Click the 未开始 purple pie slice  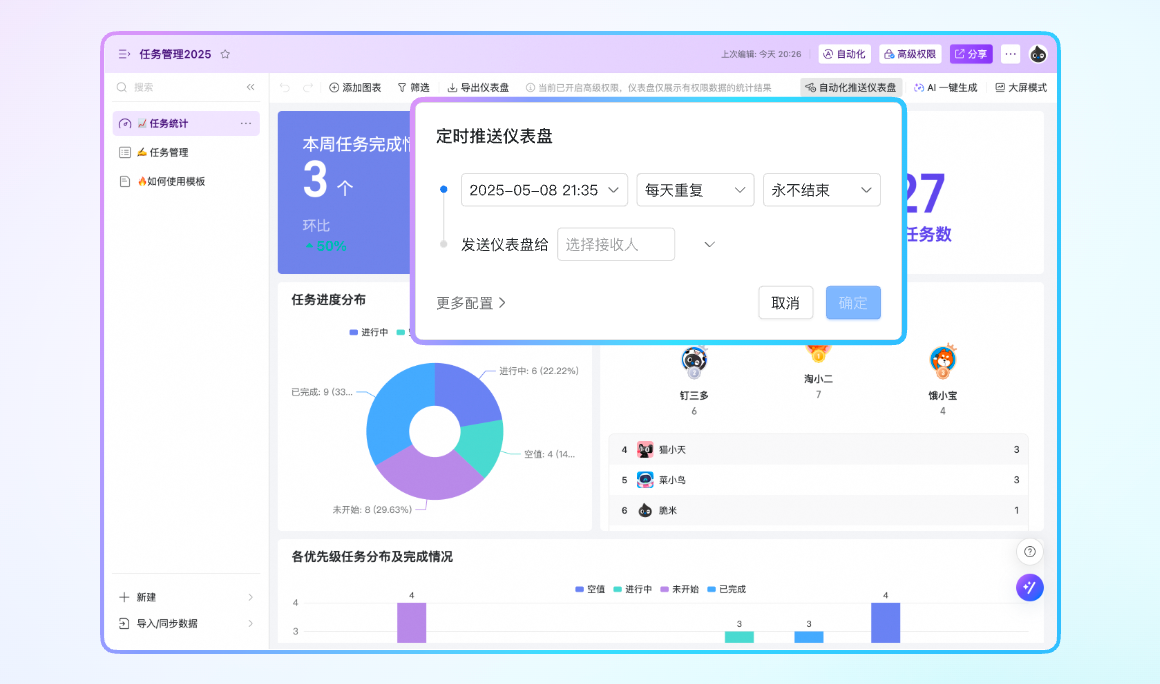pos(431,473)
